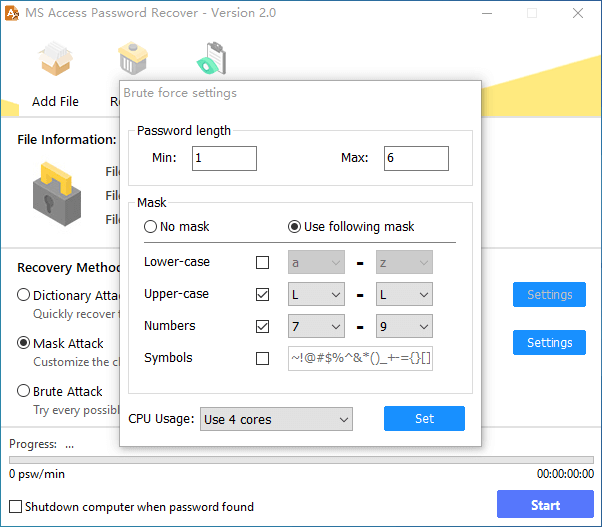Screen dimensions: 602x527
Task: Minimize the application window
Action: (487, 13)
